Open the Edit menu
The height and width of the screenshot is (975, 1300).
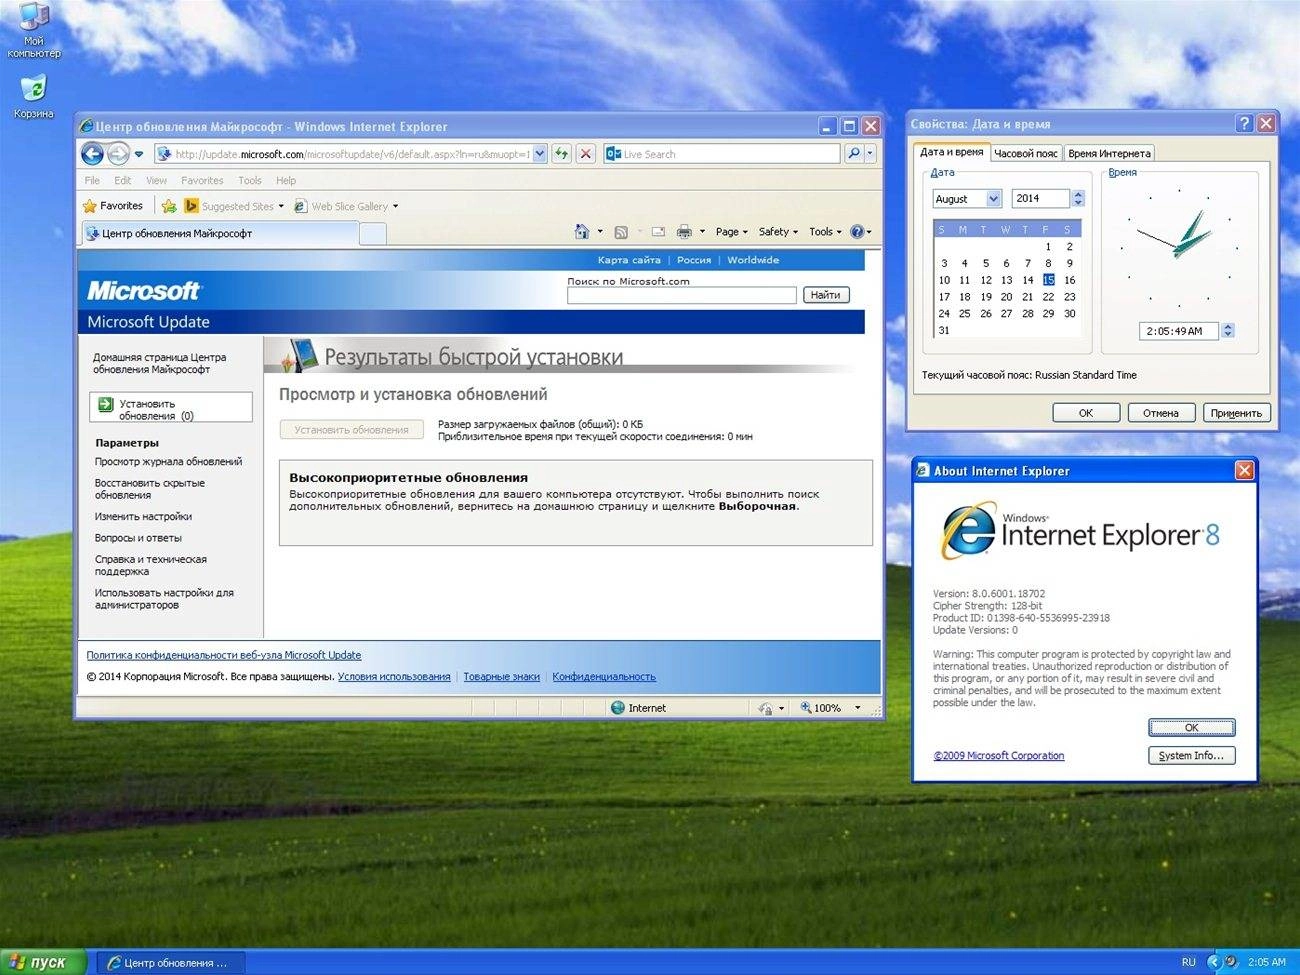pyautogui.click(x=123, y=181)
